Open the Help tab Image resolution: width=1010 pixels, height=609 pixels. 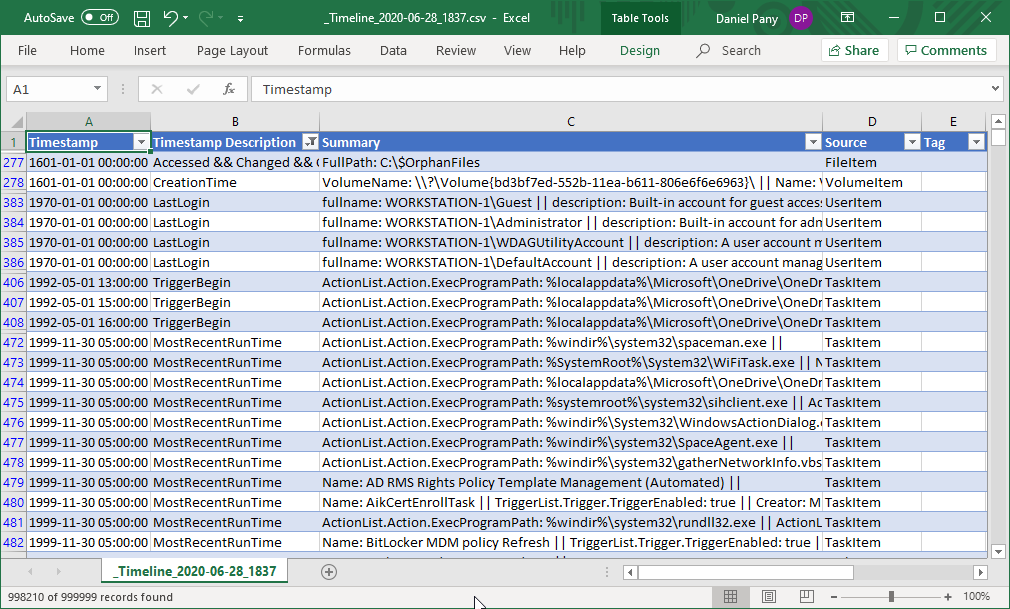tap(572, 50)
